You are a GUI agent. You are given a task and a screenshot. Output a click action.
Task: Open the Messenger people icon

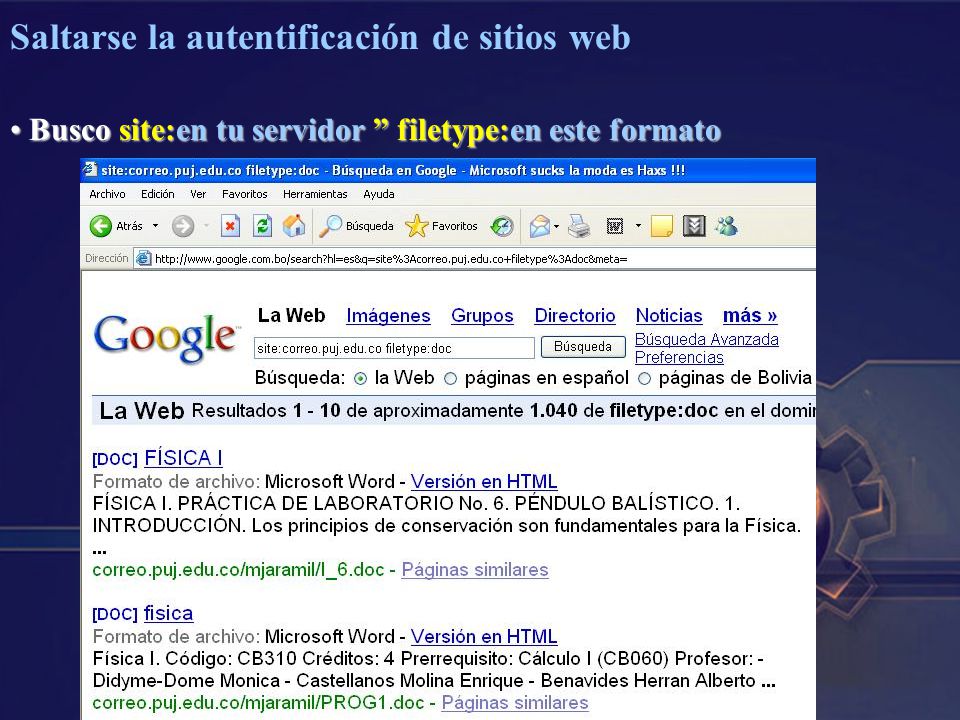pyautogui.click(x=727, y=226)
